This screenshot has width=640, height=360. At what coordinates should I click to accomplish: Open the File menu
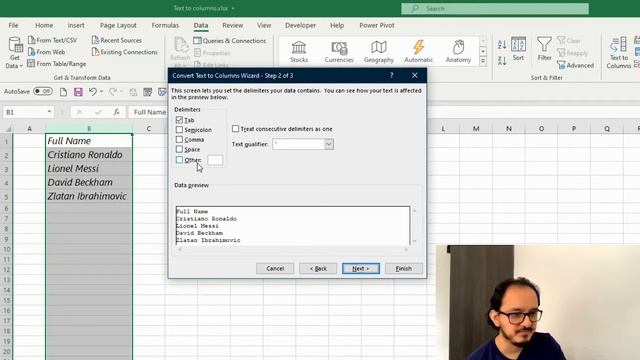13,25
